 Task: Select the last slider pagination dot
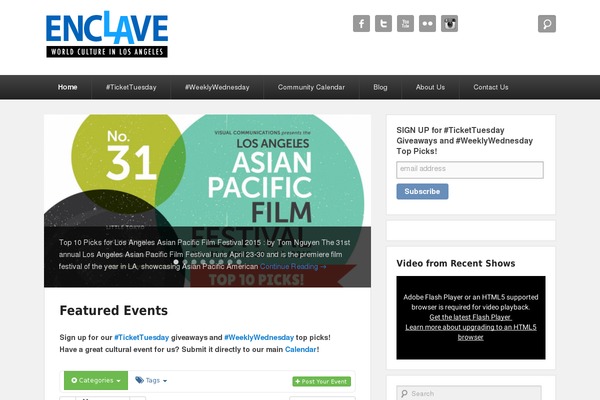pyautogui.click(x=239, y=262)
